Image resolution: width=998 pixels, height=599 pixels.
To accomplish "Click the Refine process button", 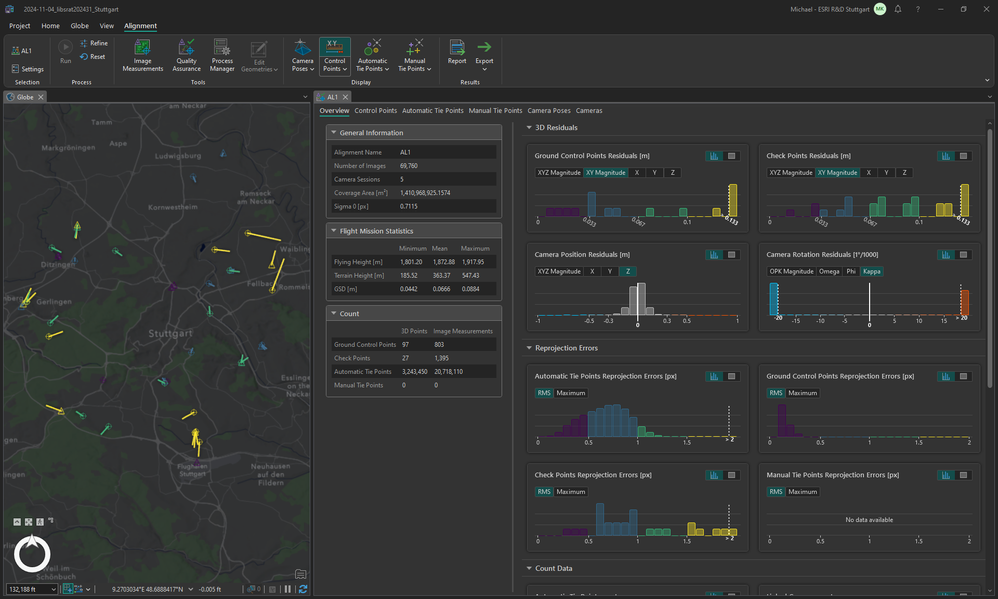I will point(93,44).
